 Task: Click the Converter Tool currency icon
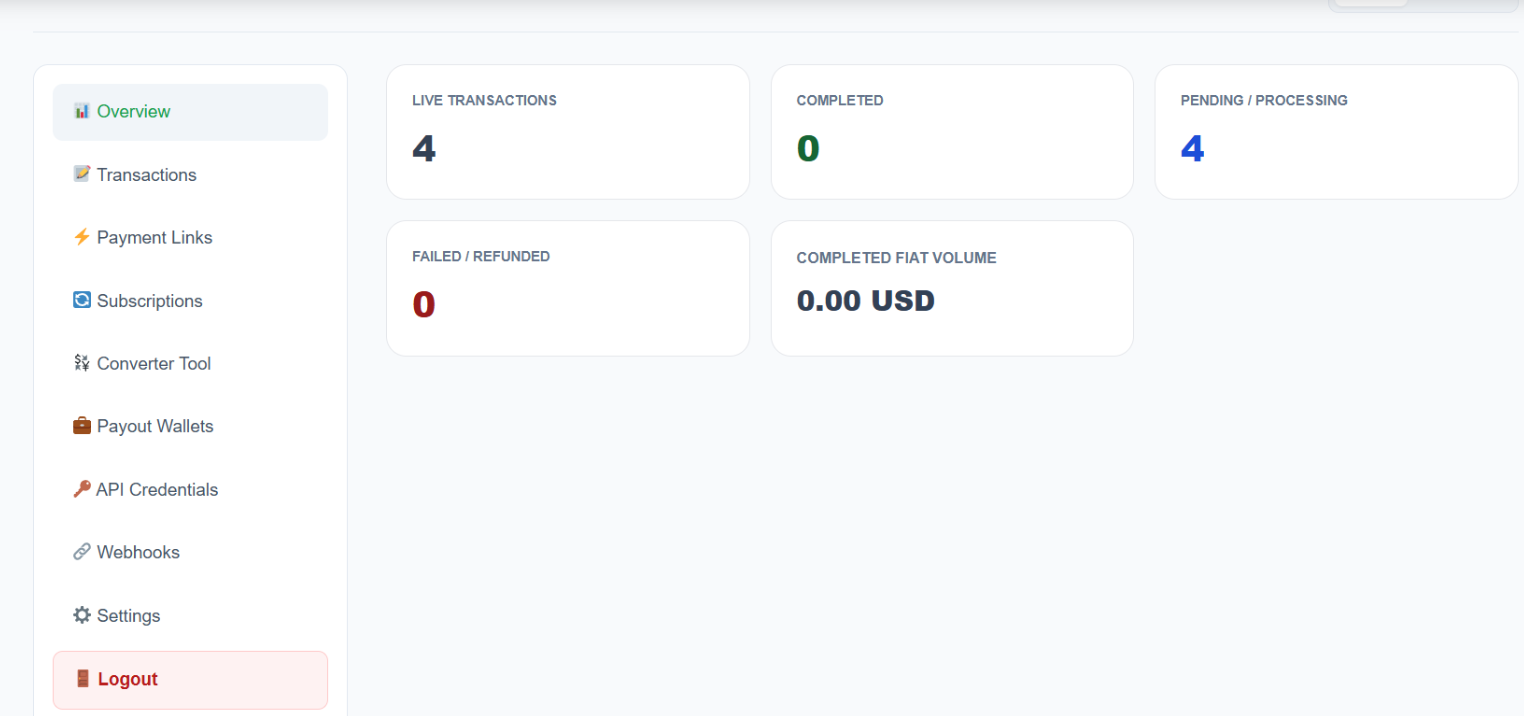82,363
